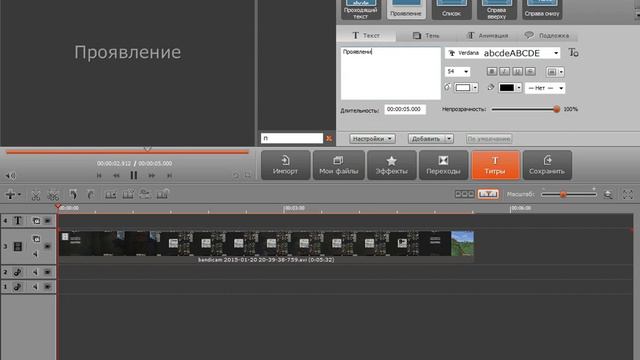This screenshot has height=360, width=640.
Task: Toggle visibility eye of audio track 2
Action: tap(48, 272)
